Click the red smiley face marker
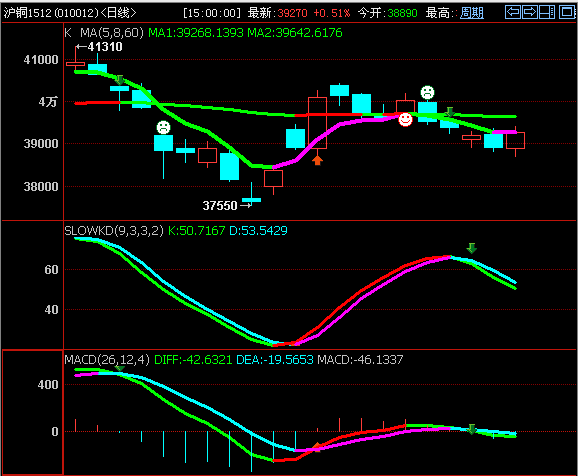The image size is (578, 476). tap(405, 119)
